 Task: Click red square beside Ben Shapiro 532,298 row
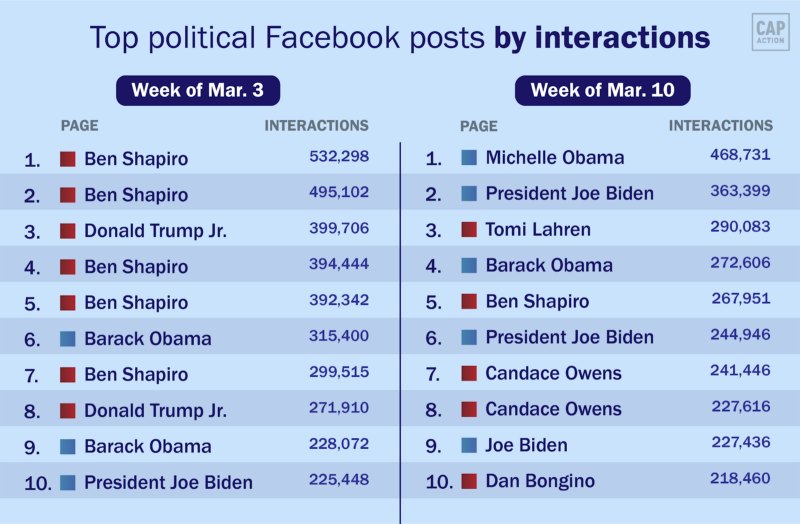coord(68,159)
